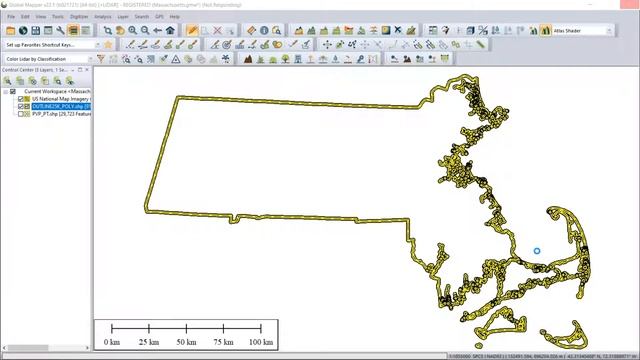The width and height of the screenshot is (640, 360).
Task: Open the Tools menu
Action: [x=58, y=17]
